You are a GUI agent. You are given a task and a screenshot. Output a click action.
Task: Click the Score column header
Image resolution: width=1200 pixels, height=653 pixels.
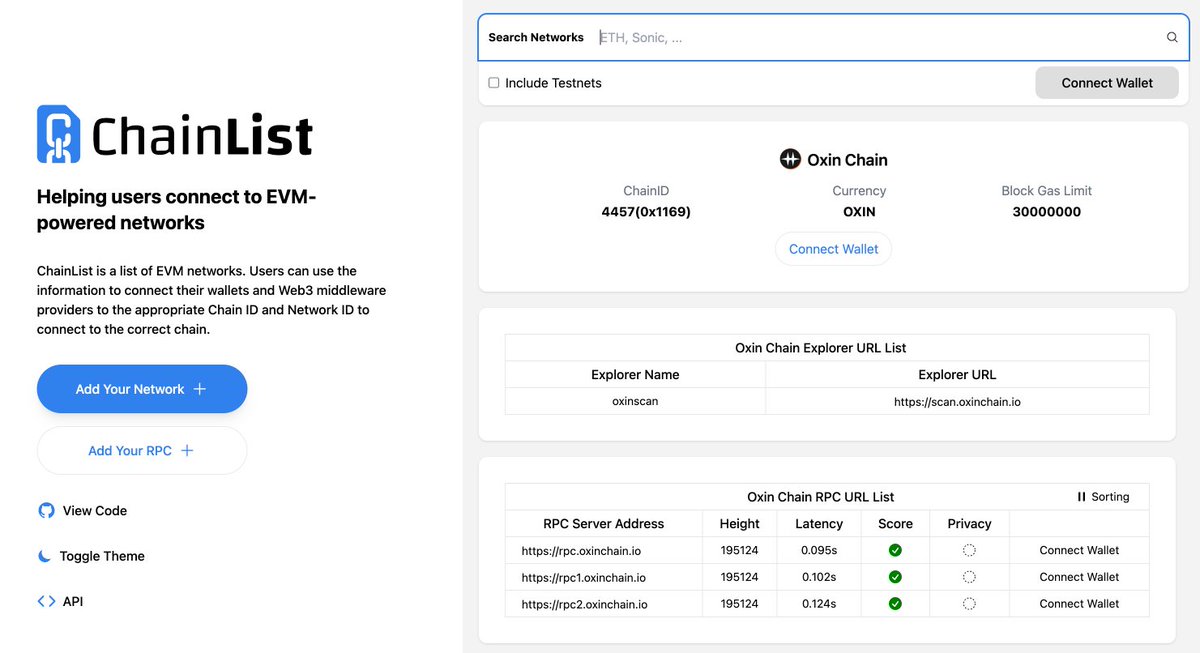click(x=895, y=524)
